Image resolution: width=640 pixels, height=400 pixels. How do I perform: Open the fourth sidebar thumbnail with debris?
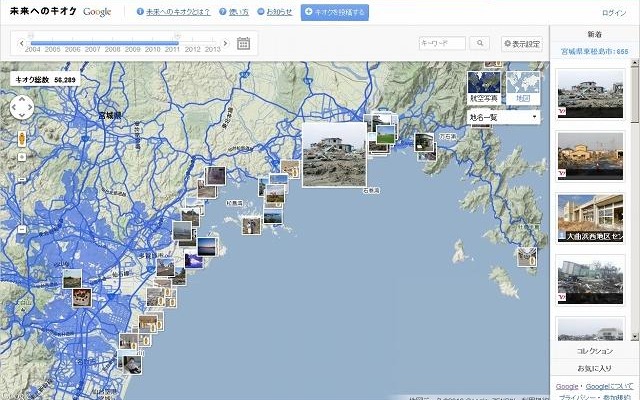(590, 280)
